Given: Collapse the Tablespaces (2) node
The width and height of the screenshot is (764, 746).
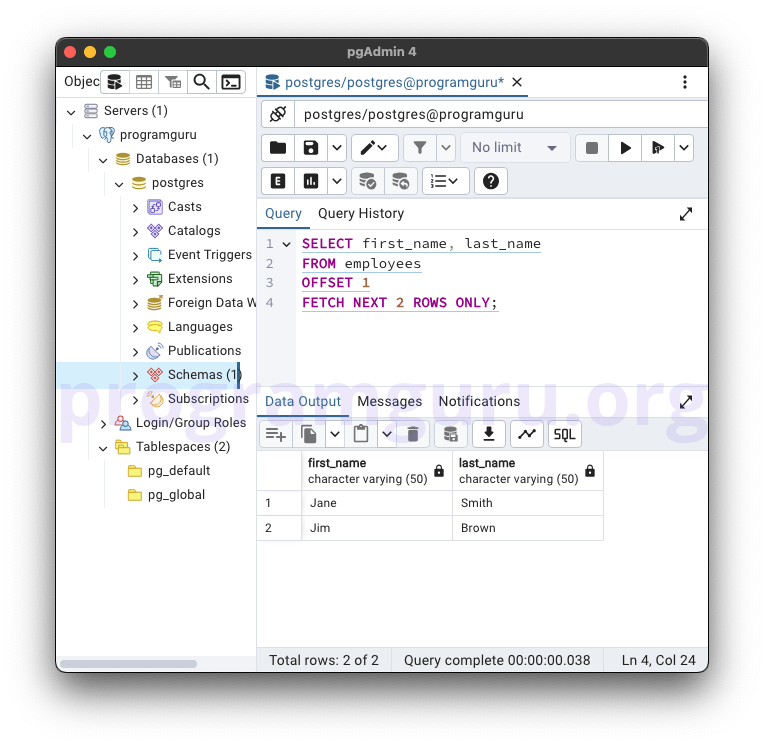Looking at the screenshot, I should (103, 448).
